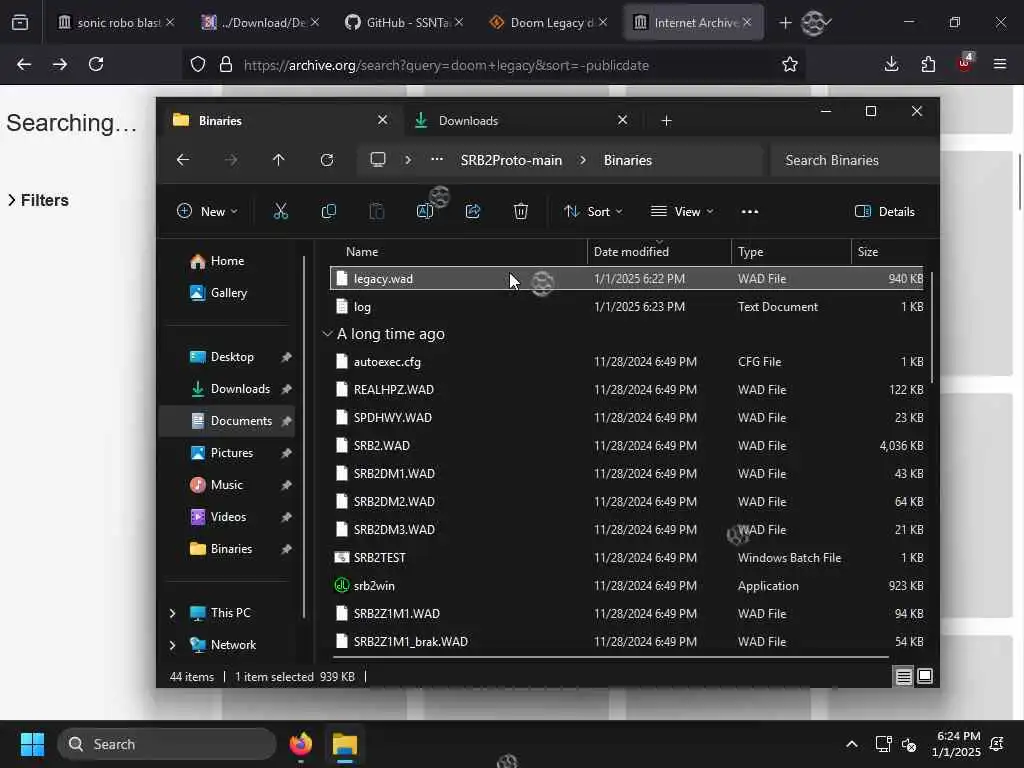
Task: Show hidden system tray icons
Action: [852, 744]
